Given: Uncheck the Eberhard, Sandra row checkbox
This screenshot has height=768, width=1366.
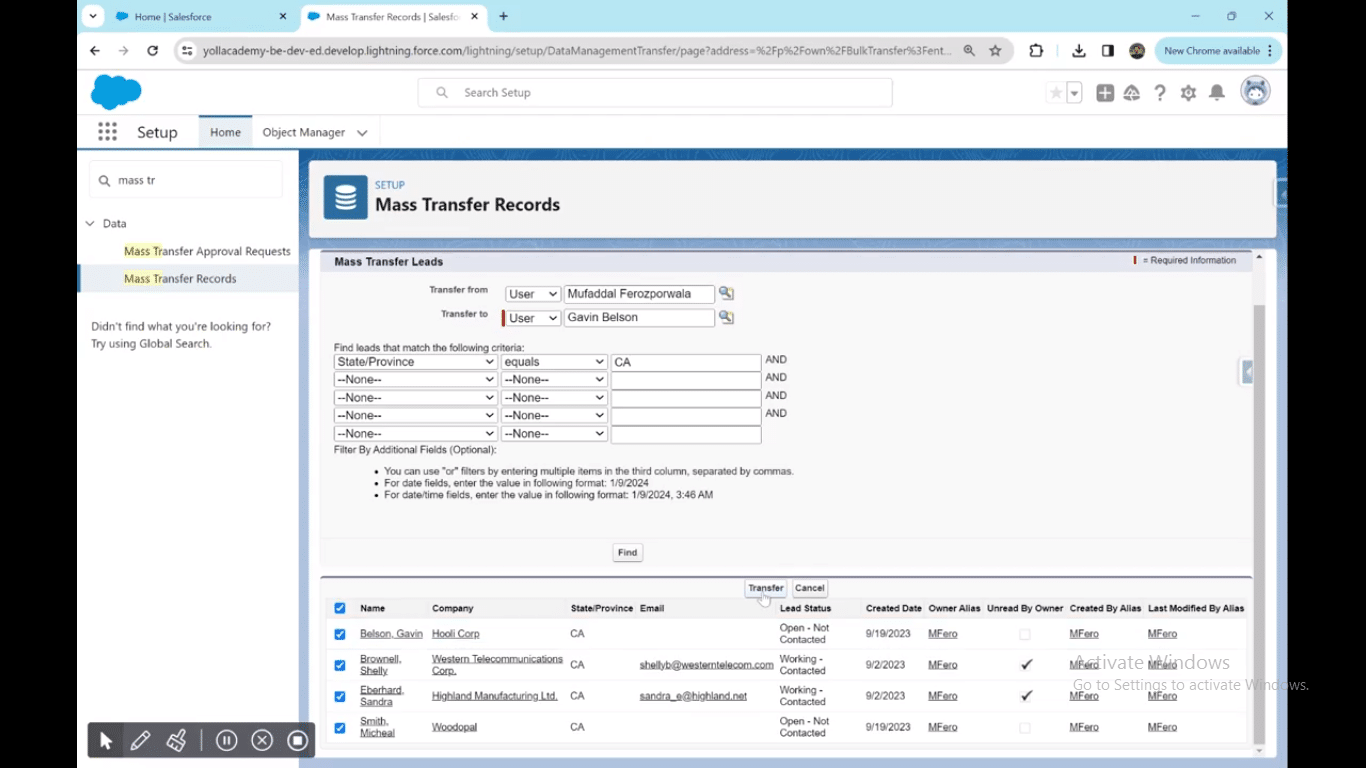Looking at the screenshot, I should pos(340,696).
